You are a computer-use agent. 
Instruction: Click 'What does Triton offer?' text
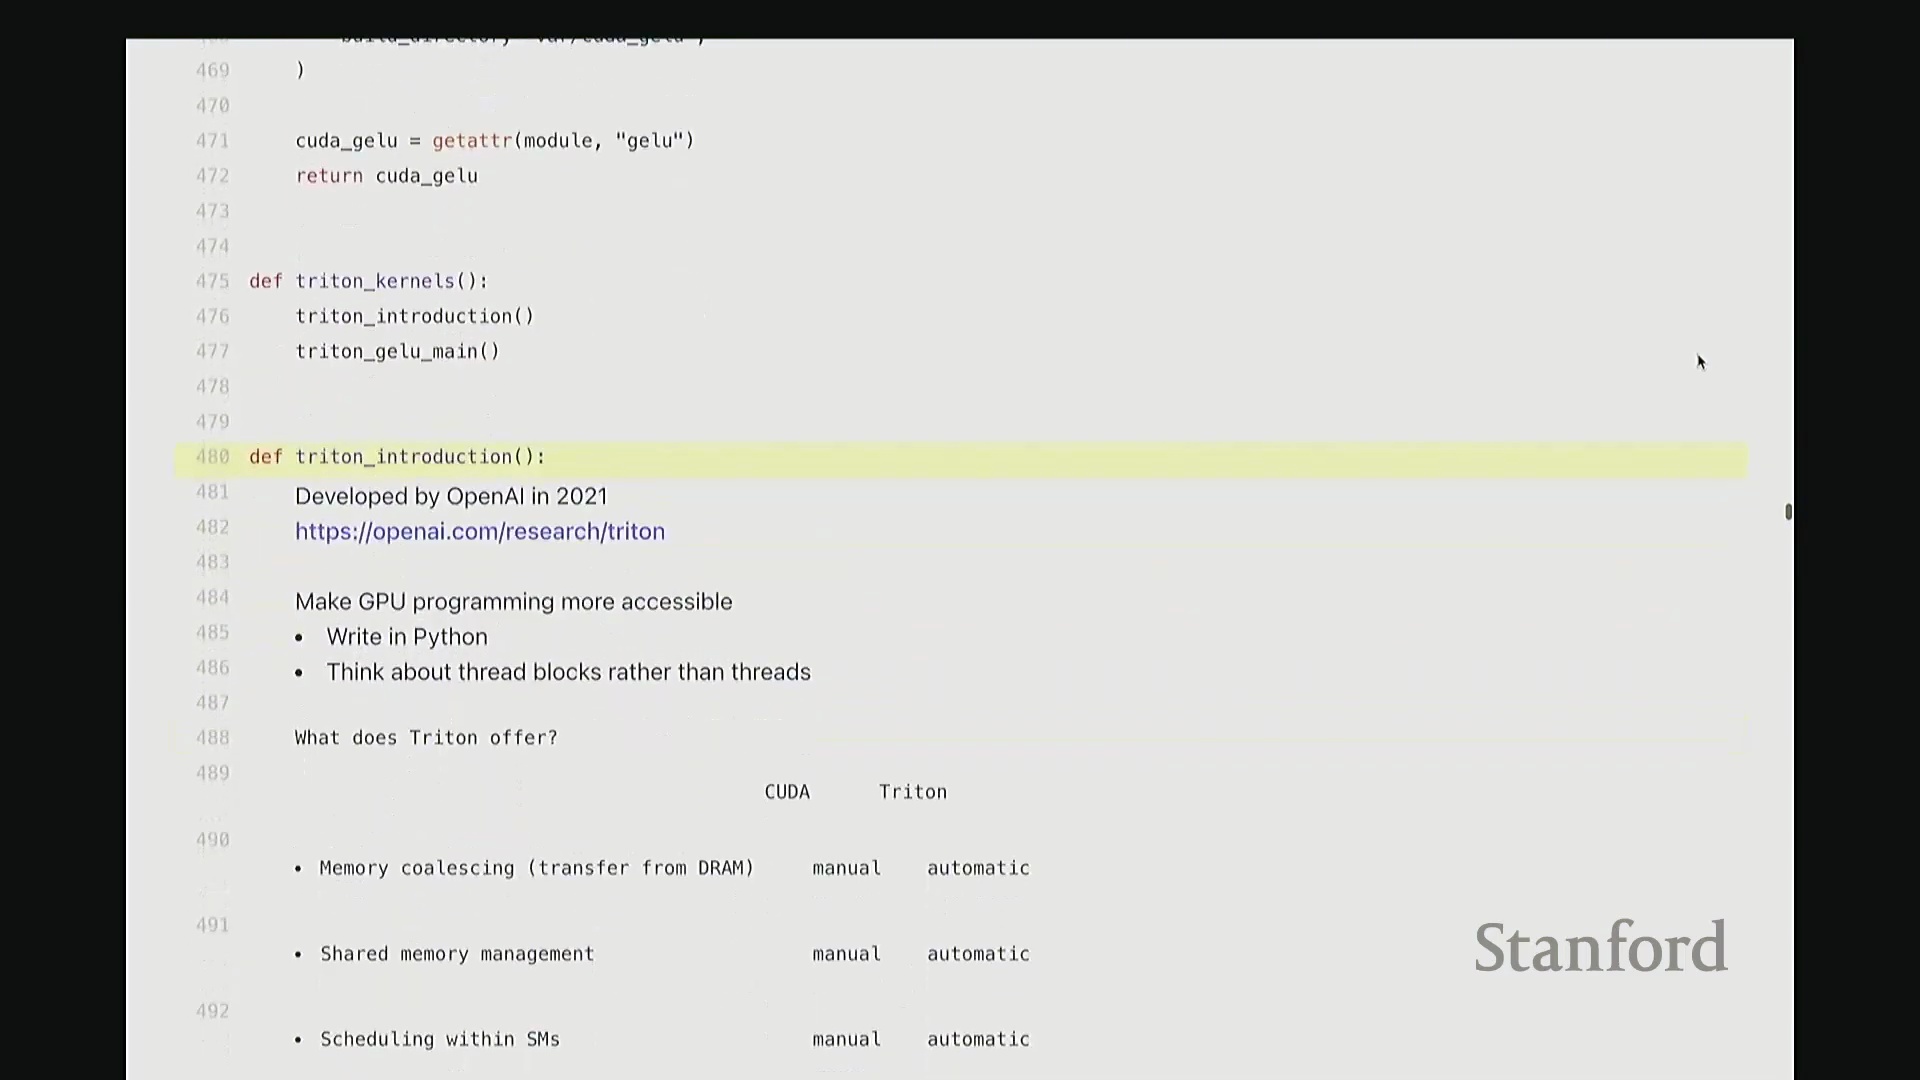(x=426, y=738)
